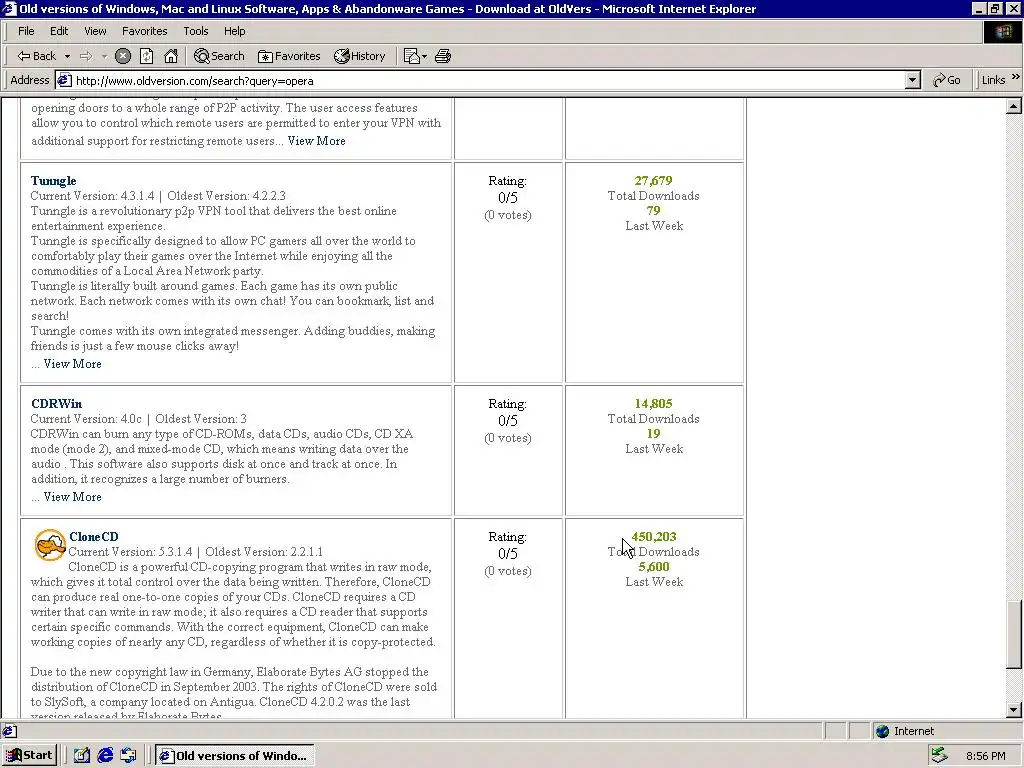1024x768 pixels.
Task: Stop page loading with the Stop icon
Action: point(123,56)
